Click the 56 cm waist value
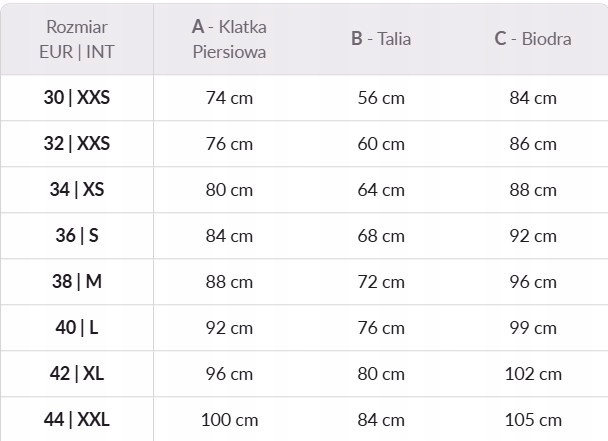 tap(381, 98)
